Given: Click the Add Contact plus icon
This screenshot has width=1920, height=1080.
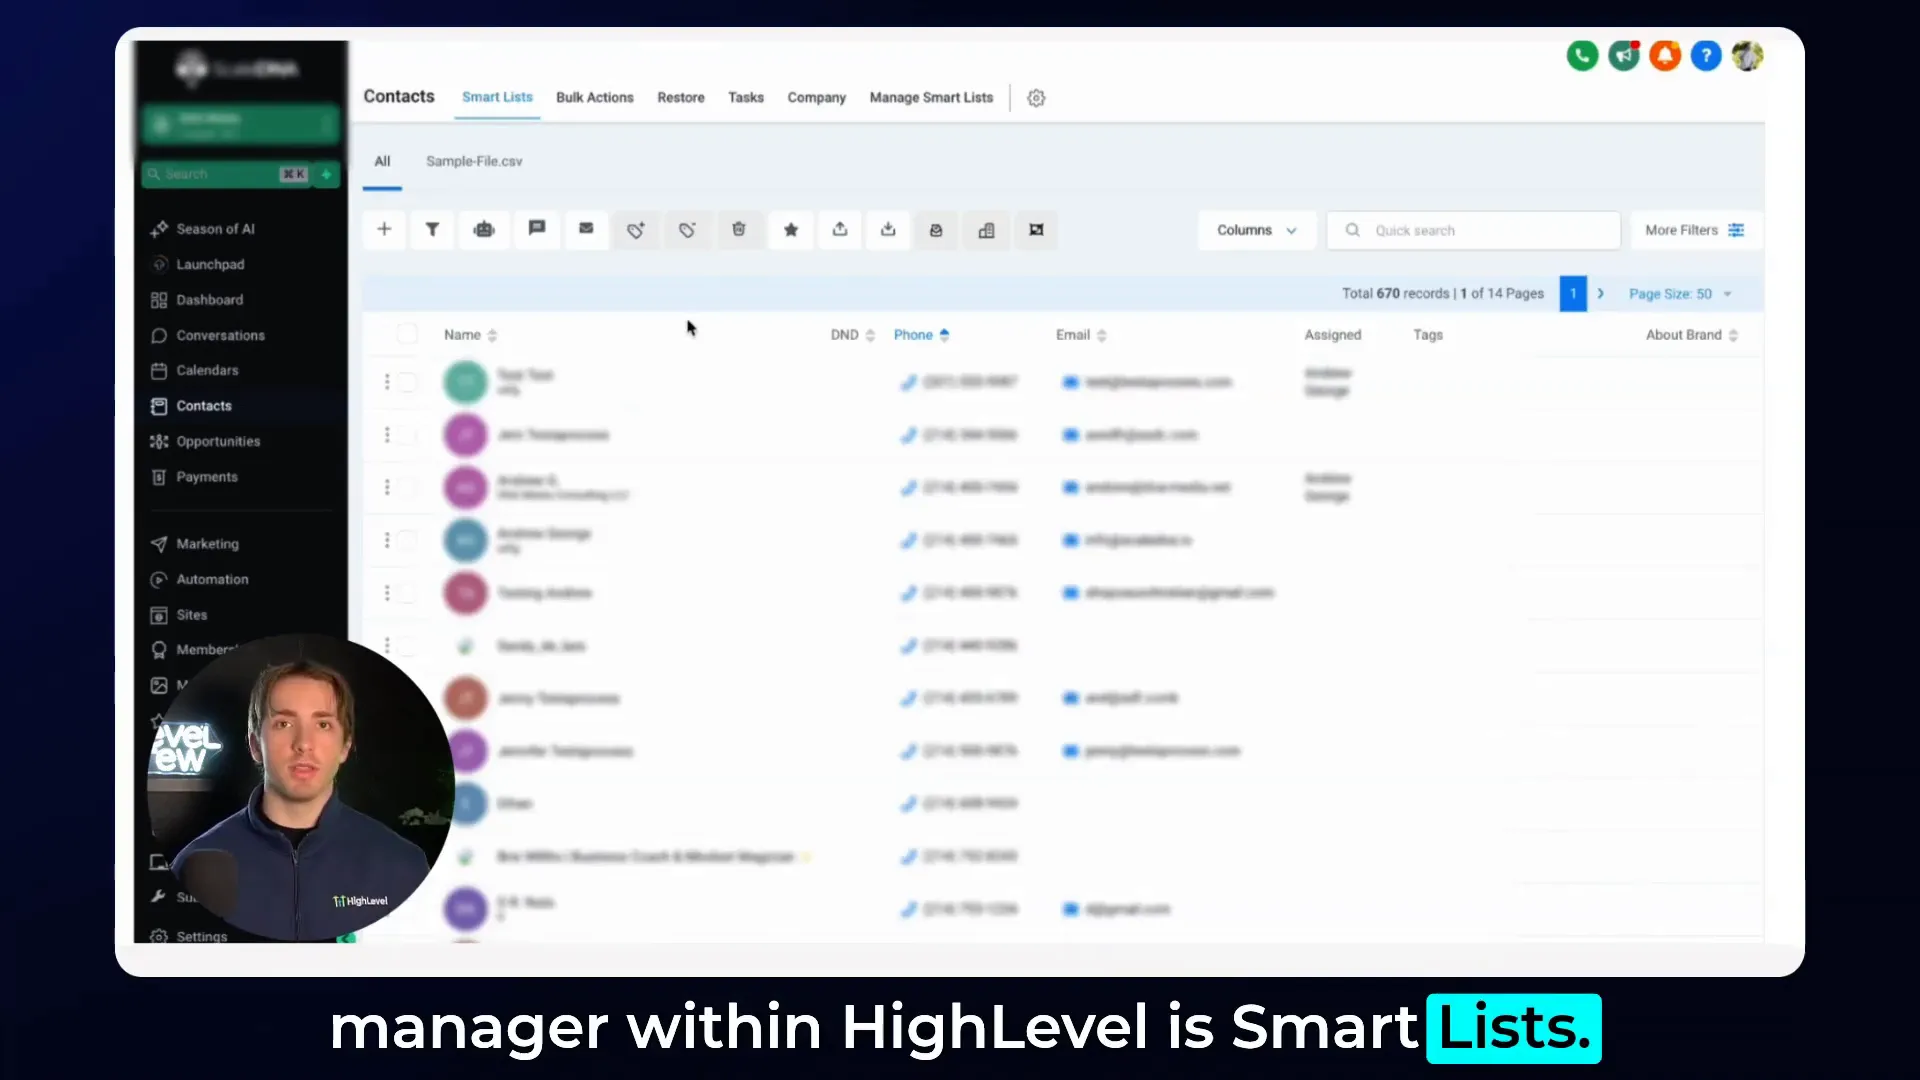Looking at the screenshot, I should coord(384,230).
